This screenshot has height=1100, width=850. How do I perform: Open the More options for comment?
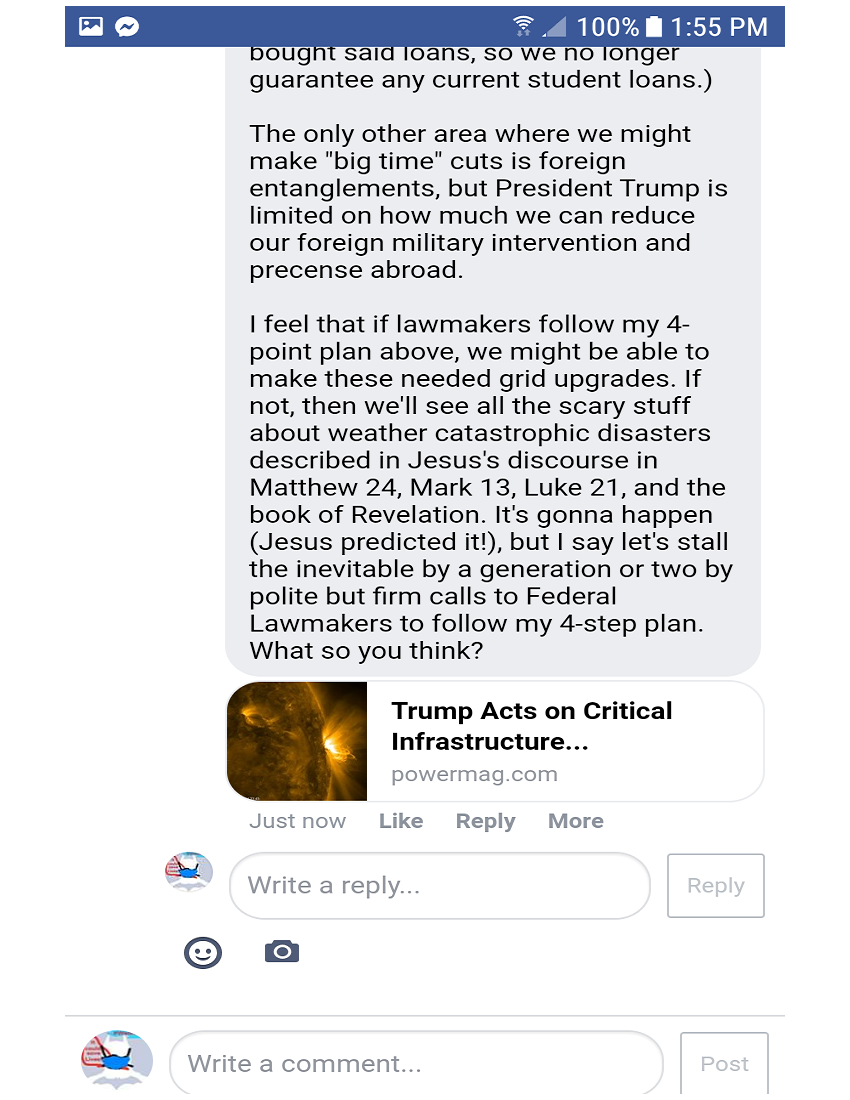coord(575,821)
